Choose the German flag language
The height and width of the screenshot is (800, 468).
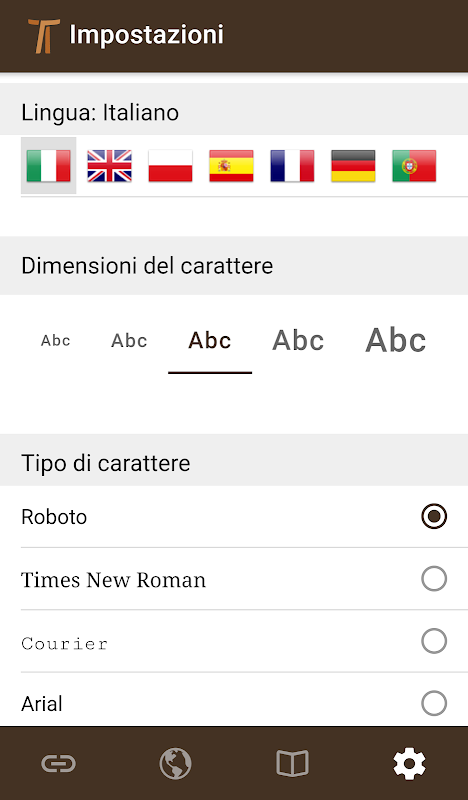tap(353, 166)
